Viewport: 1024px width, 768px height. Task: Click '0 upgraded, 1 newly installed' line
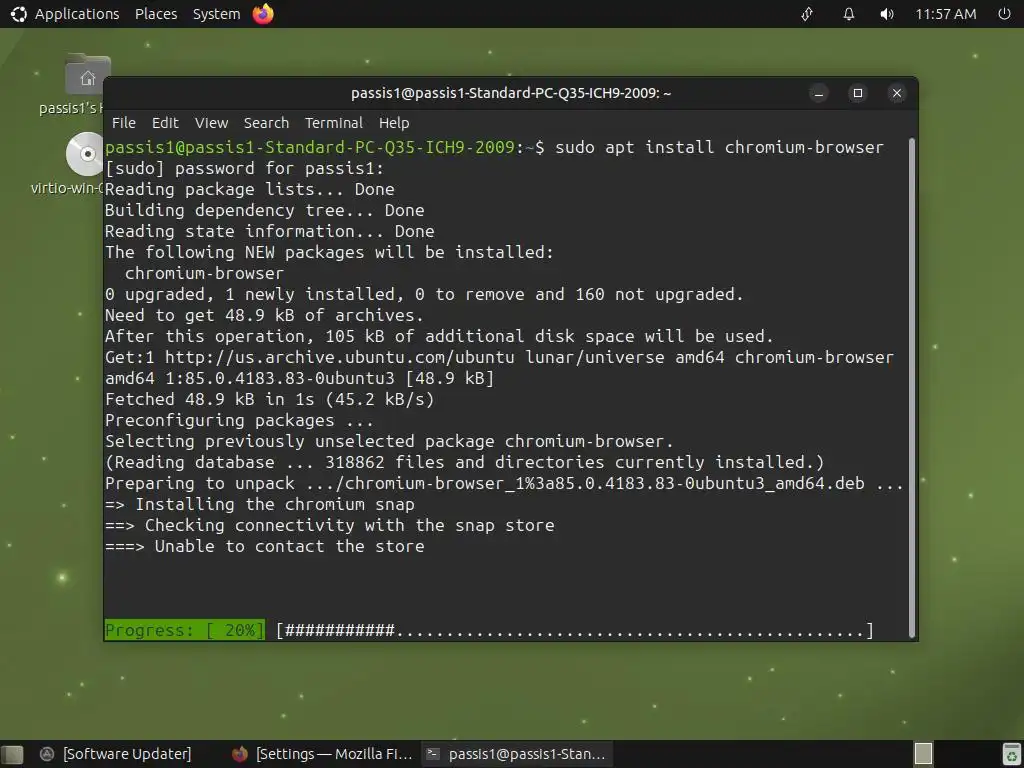coord(424,295)
